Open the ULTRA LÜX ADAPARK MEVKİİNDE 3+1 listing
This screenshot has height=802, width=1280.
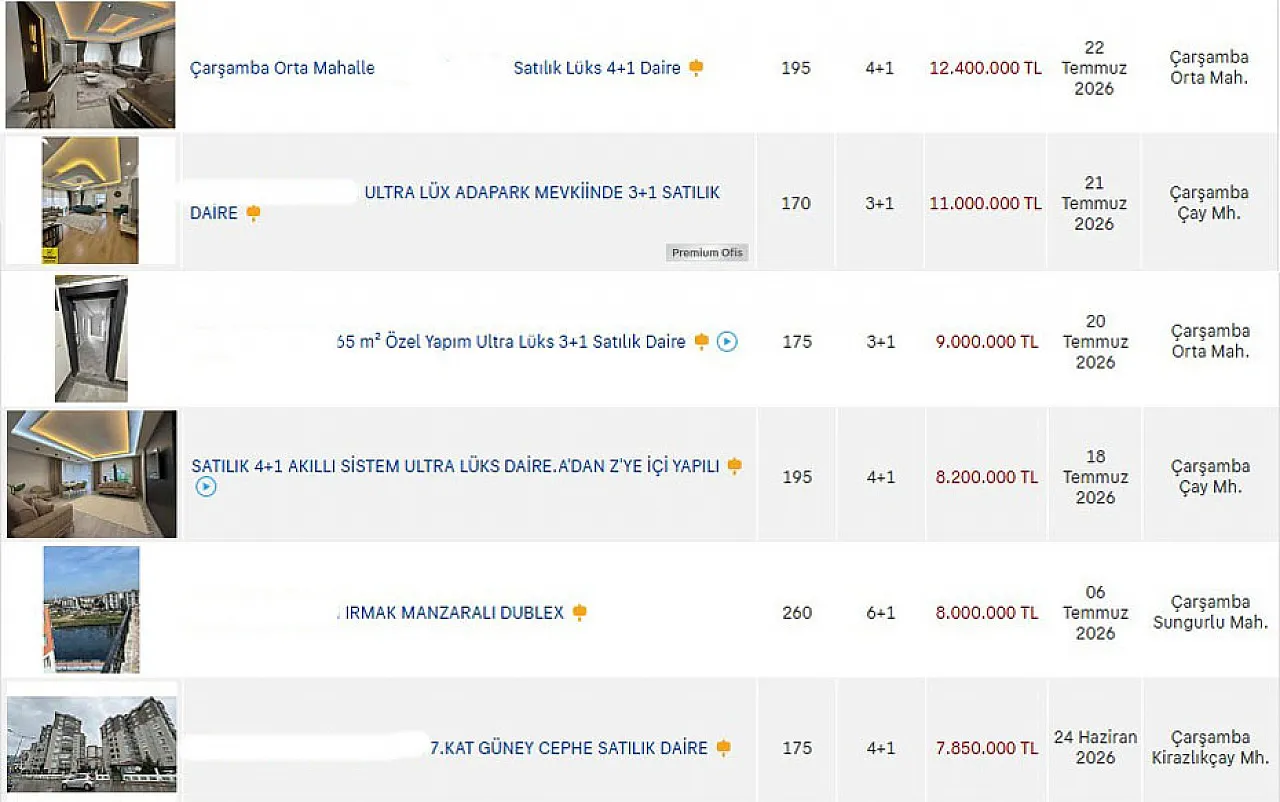(542, 192)
